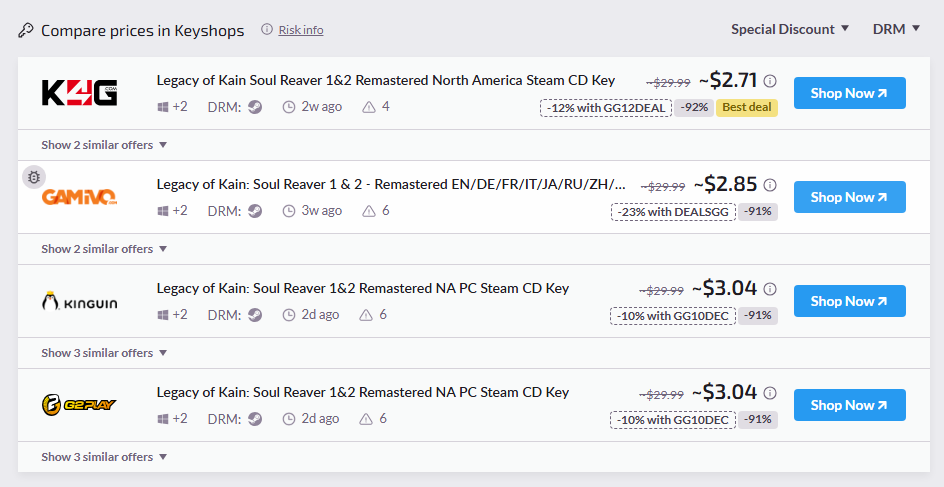Click the clock icon next to 2w ago
This screenshot has height=487, width=944.
pyautogui.click(x=289, y=107)
